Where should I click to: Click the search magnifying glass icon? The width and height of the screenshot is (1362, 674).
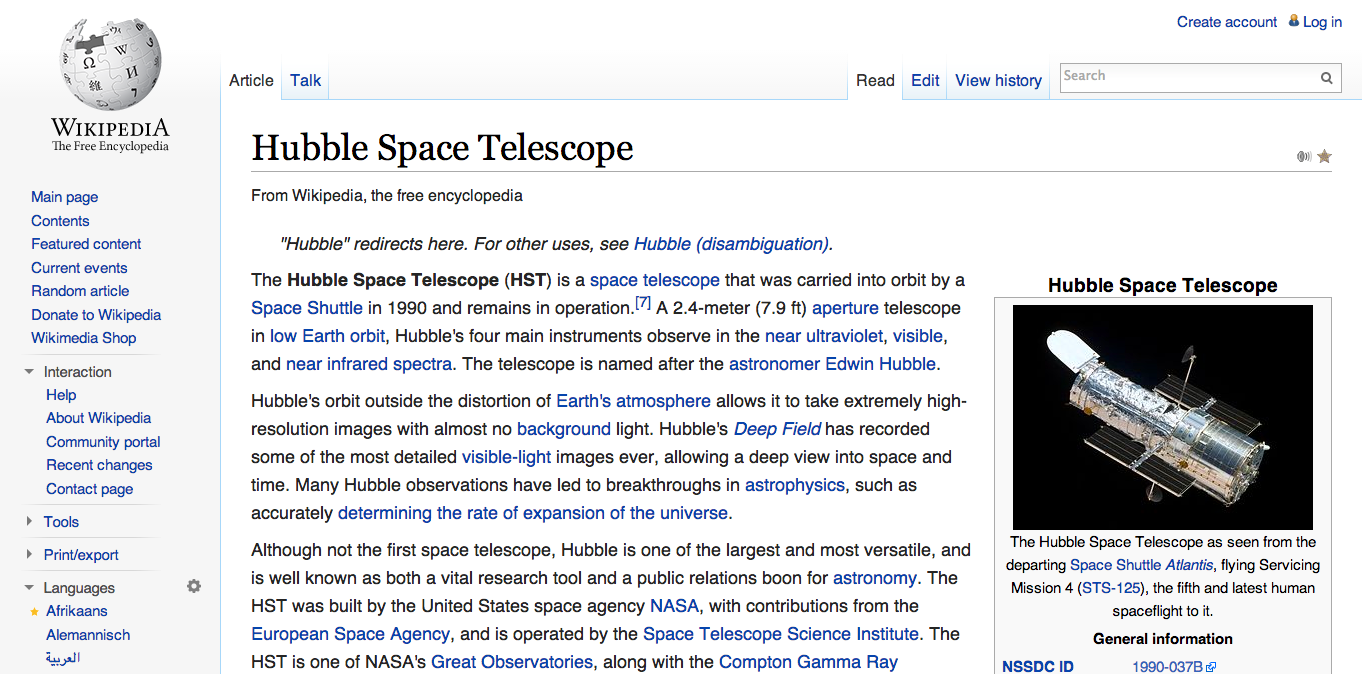click(x=1326, y=77)
